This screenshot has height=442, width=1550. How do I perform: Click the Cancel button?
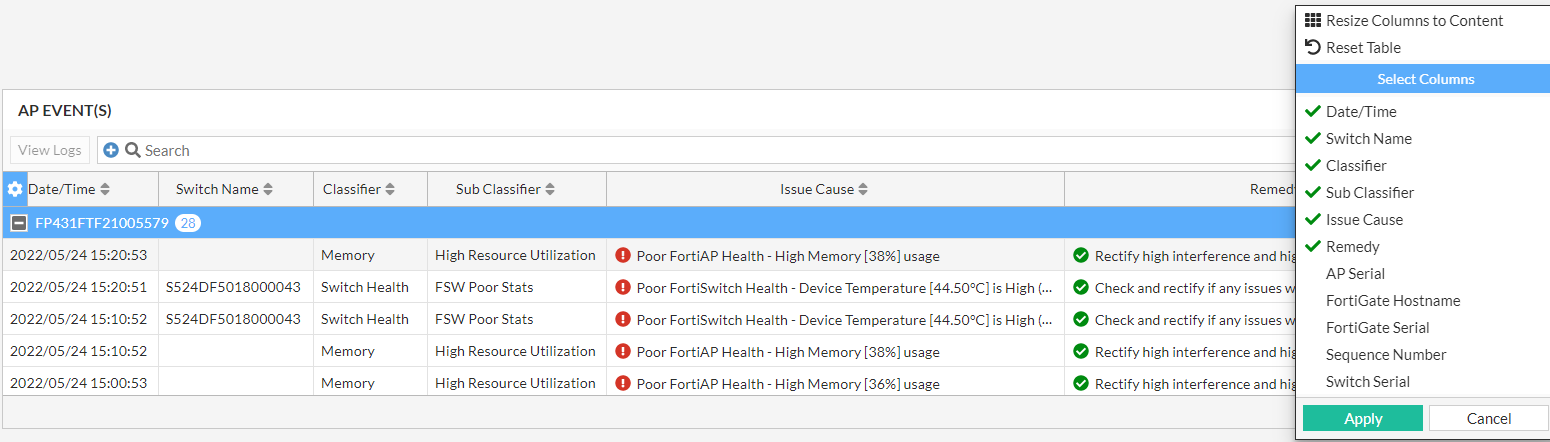coord(1488,419)
